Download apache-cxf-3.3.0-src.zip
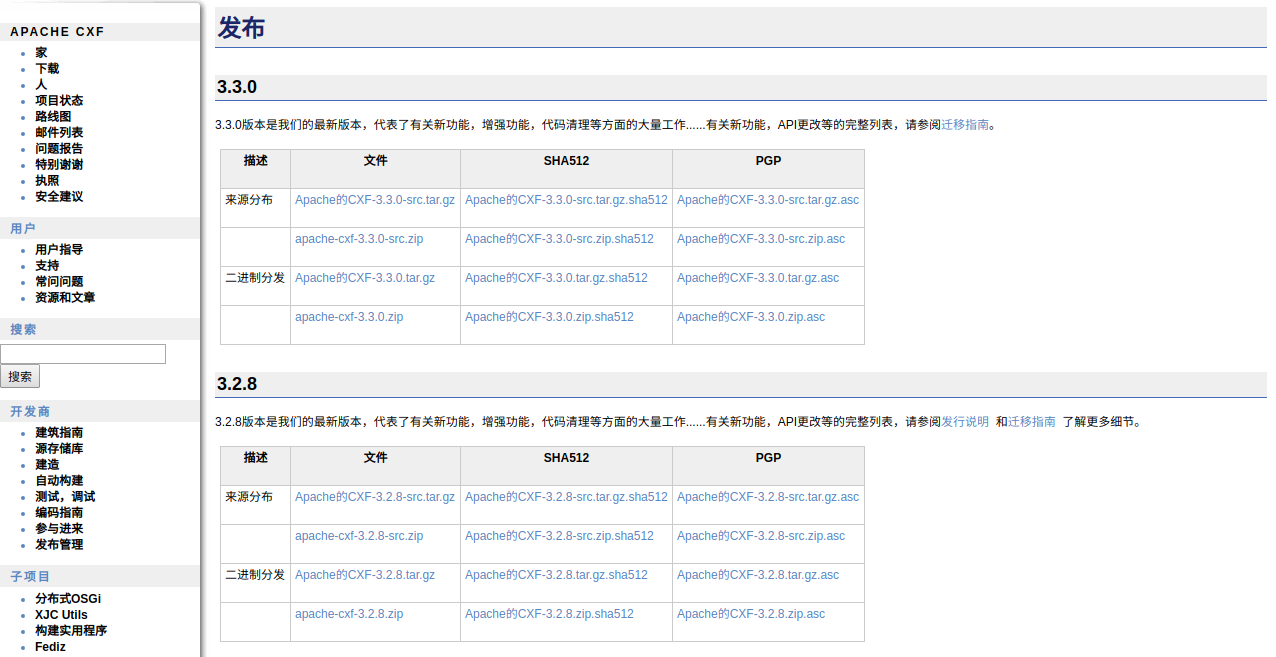 tap(359, 239)
